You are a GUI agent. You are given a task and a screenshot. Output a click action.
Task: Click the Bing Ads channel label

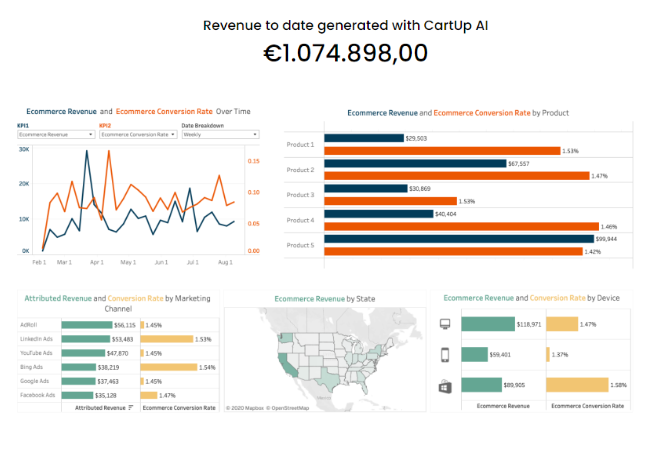click(x=31, y=367)
